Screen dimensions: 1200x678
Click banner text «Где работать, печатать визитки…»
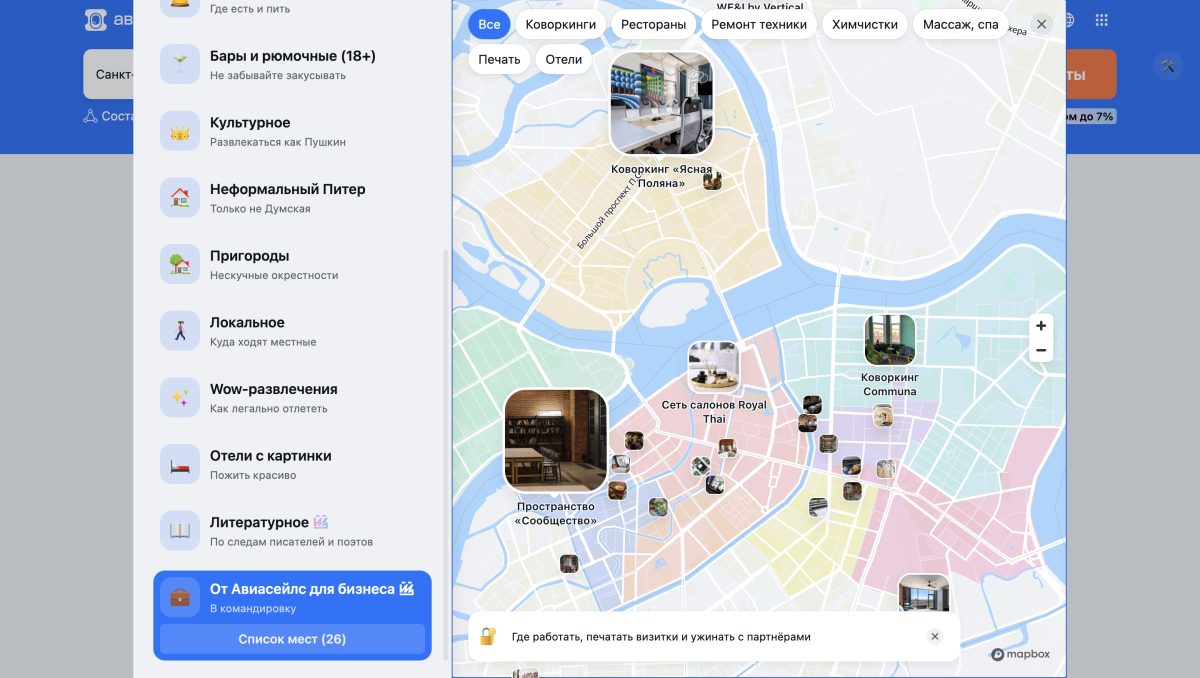point(661,636)
